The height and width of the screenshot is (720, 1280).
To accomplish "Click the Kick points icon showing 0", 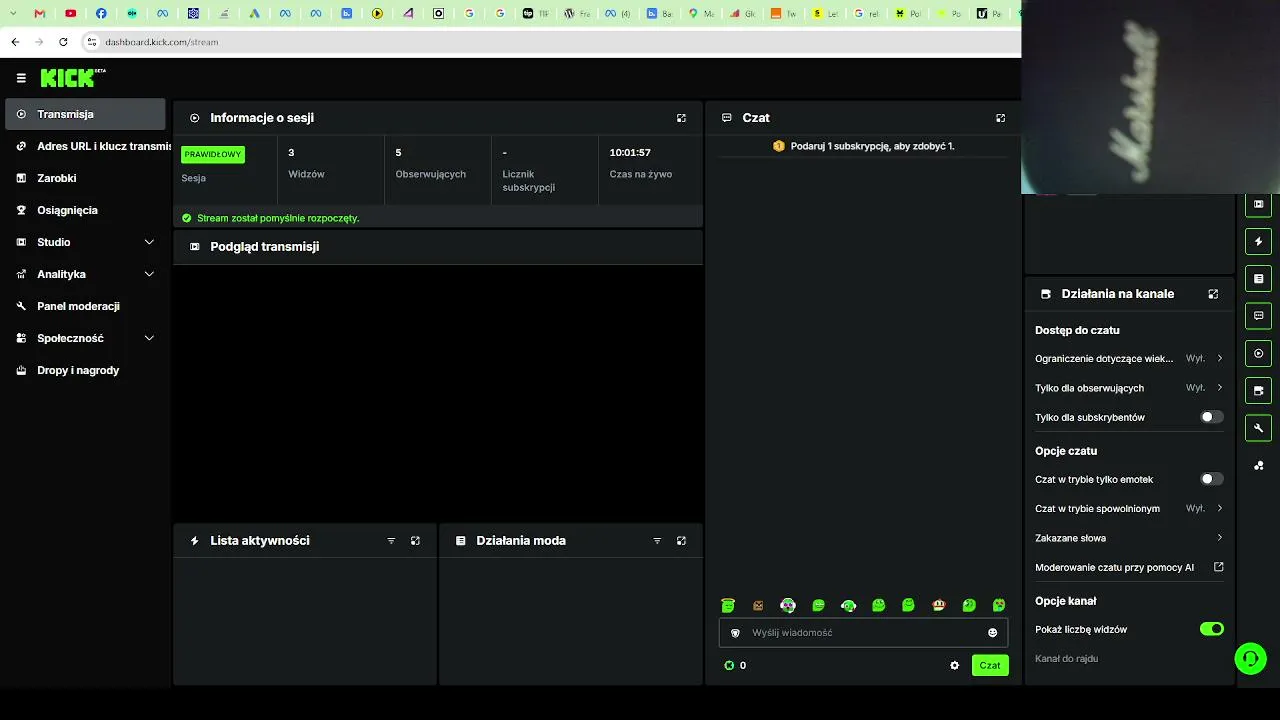I will point(729,666).
